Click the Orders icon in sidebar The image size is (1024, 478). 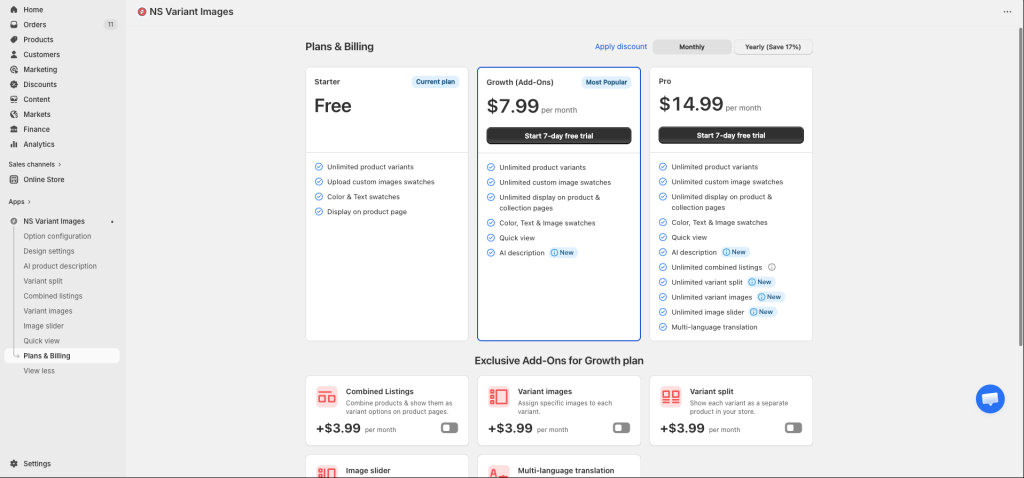point(14,24)
